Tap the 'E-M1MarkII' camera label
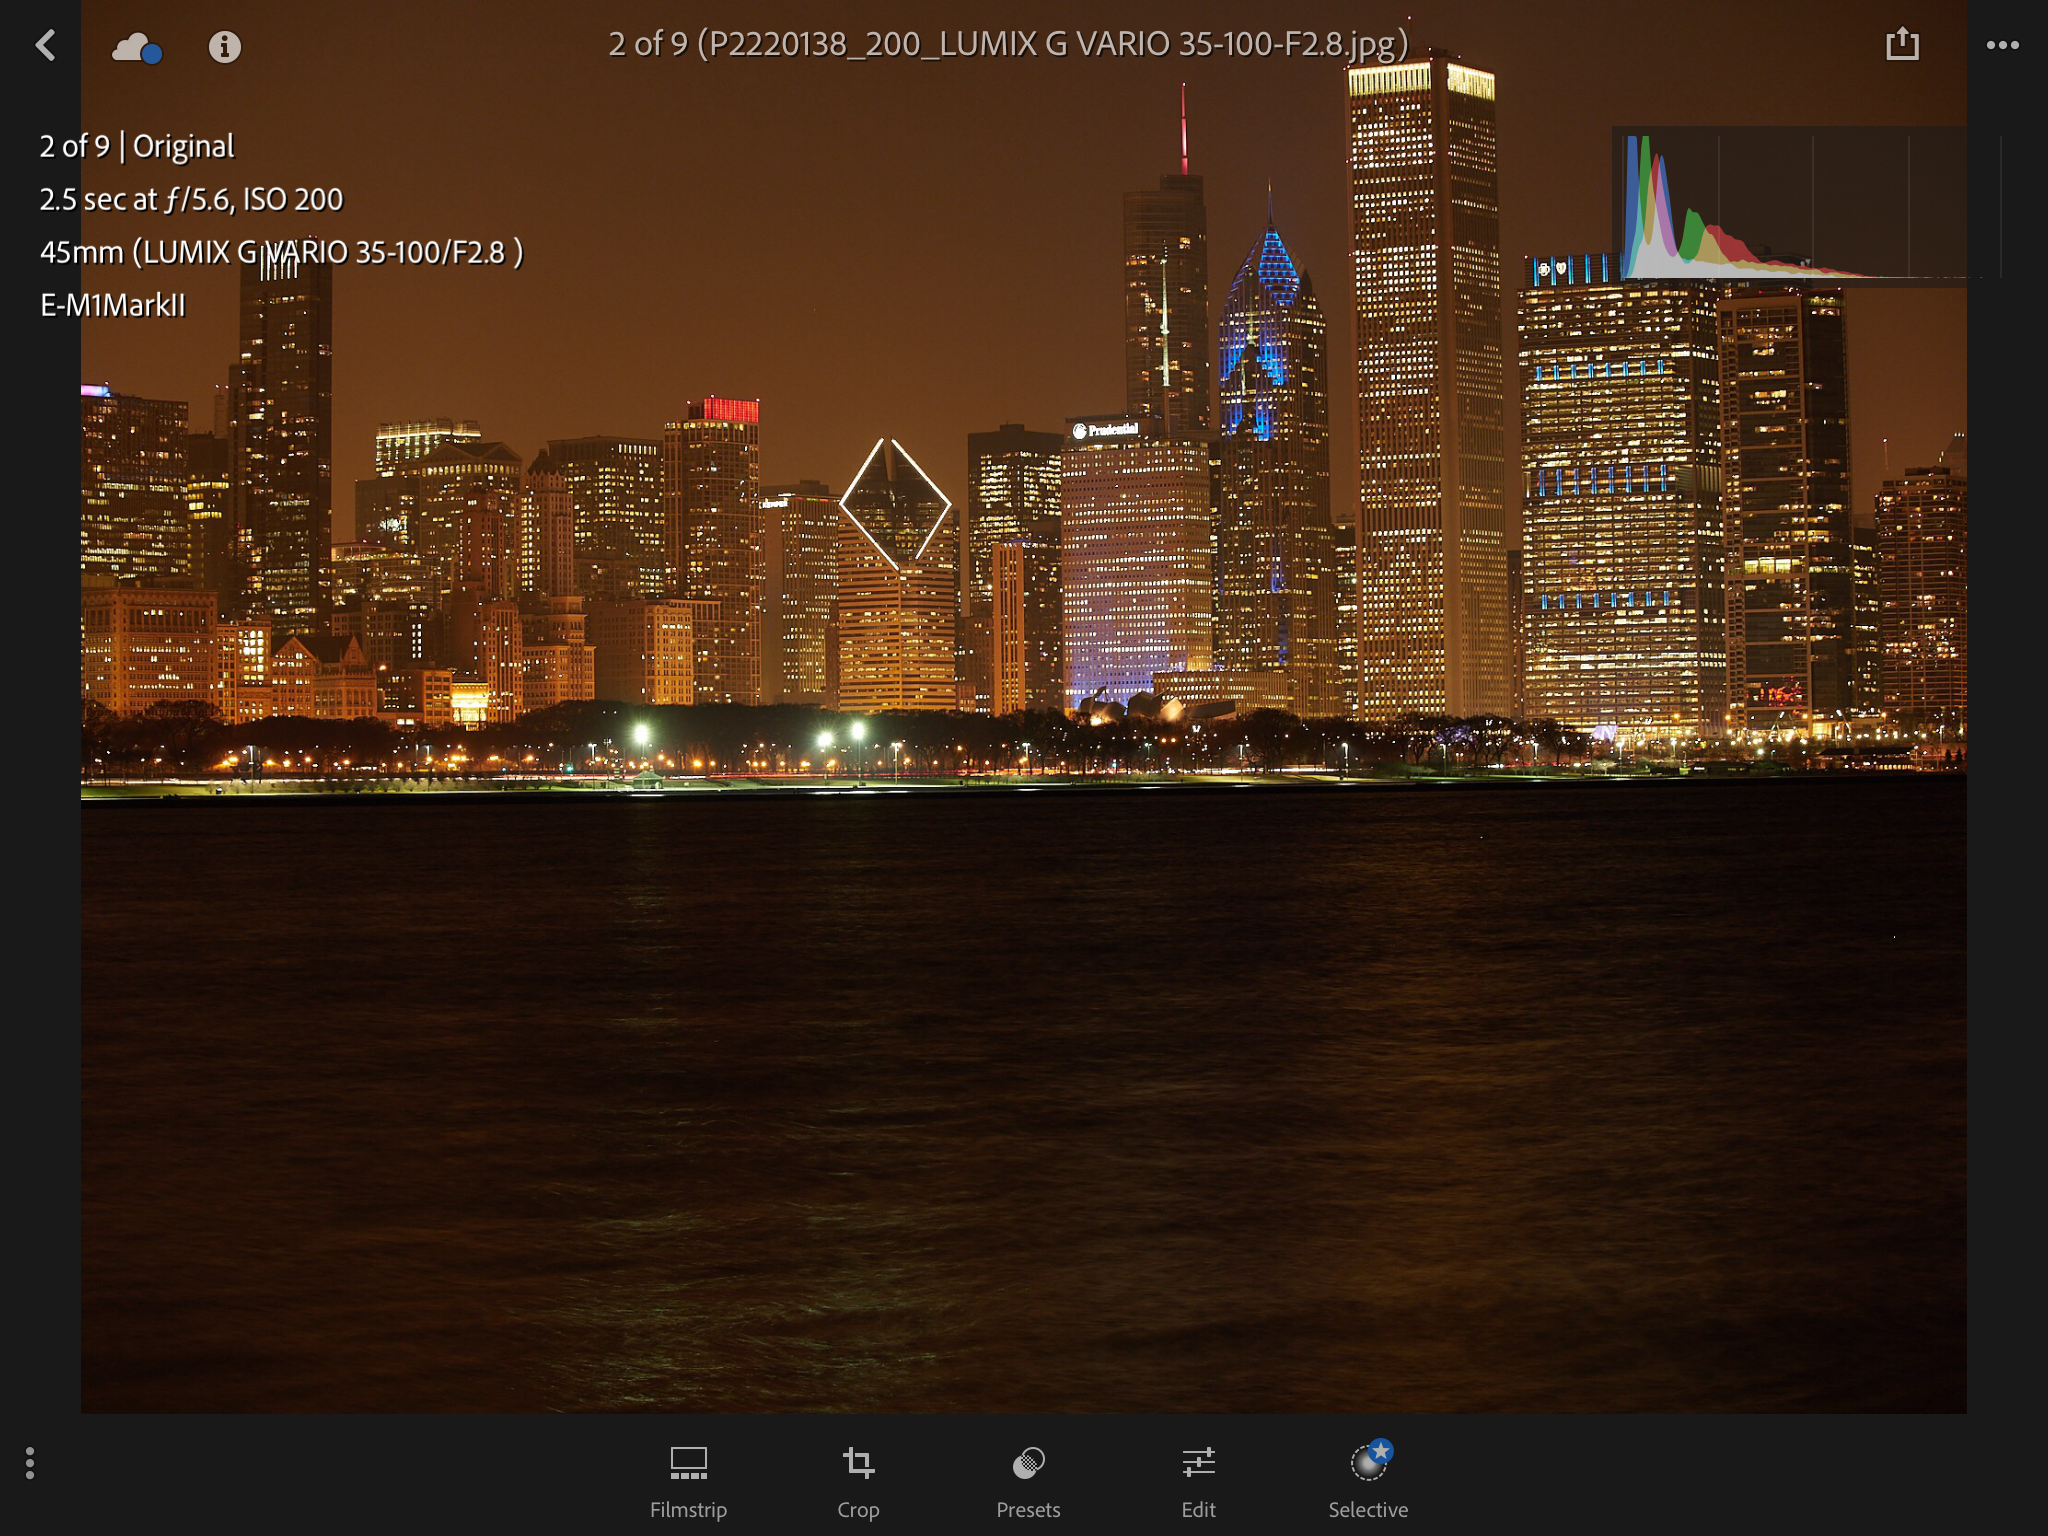 point(113,305)
